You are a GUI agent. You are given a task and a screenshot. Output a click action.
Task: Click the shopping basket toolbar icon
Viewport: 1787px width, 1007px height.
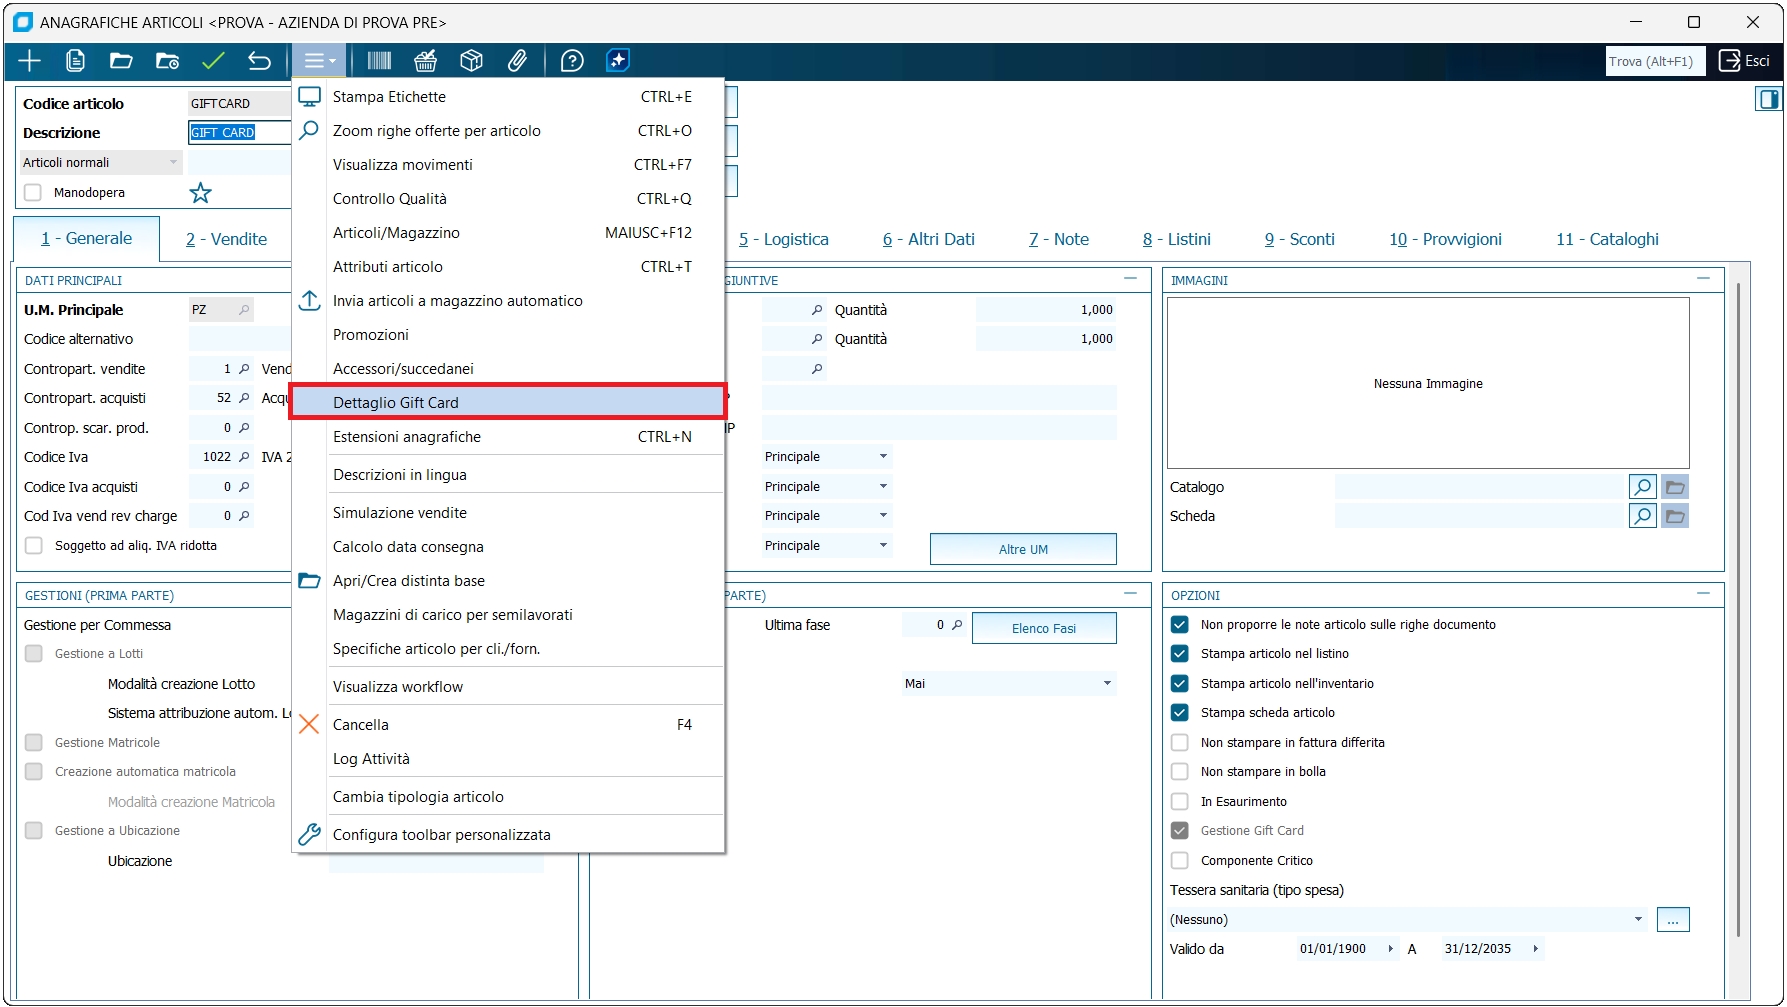pos(426,61)
